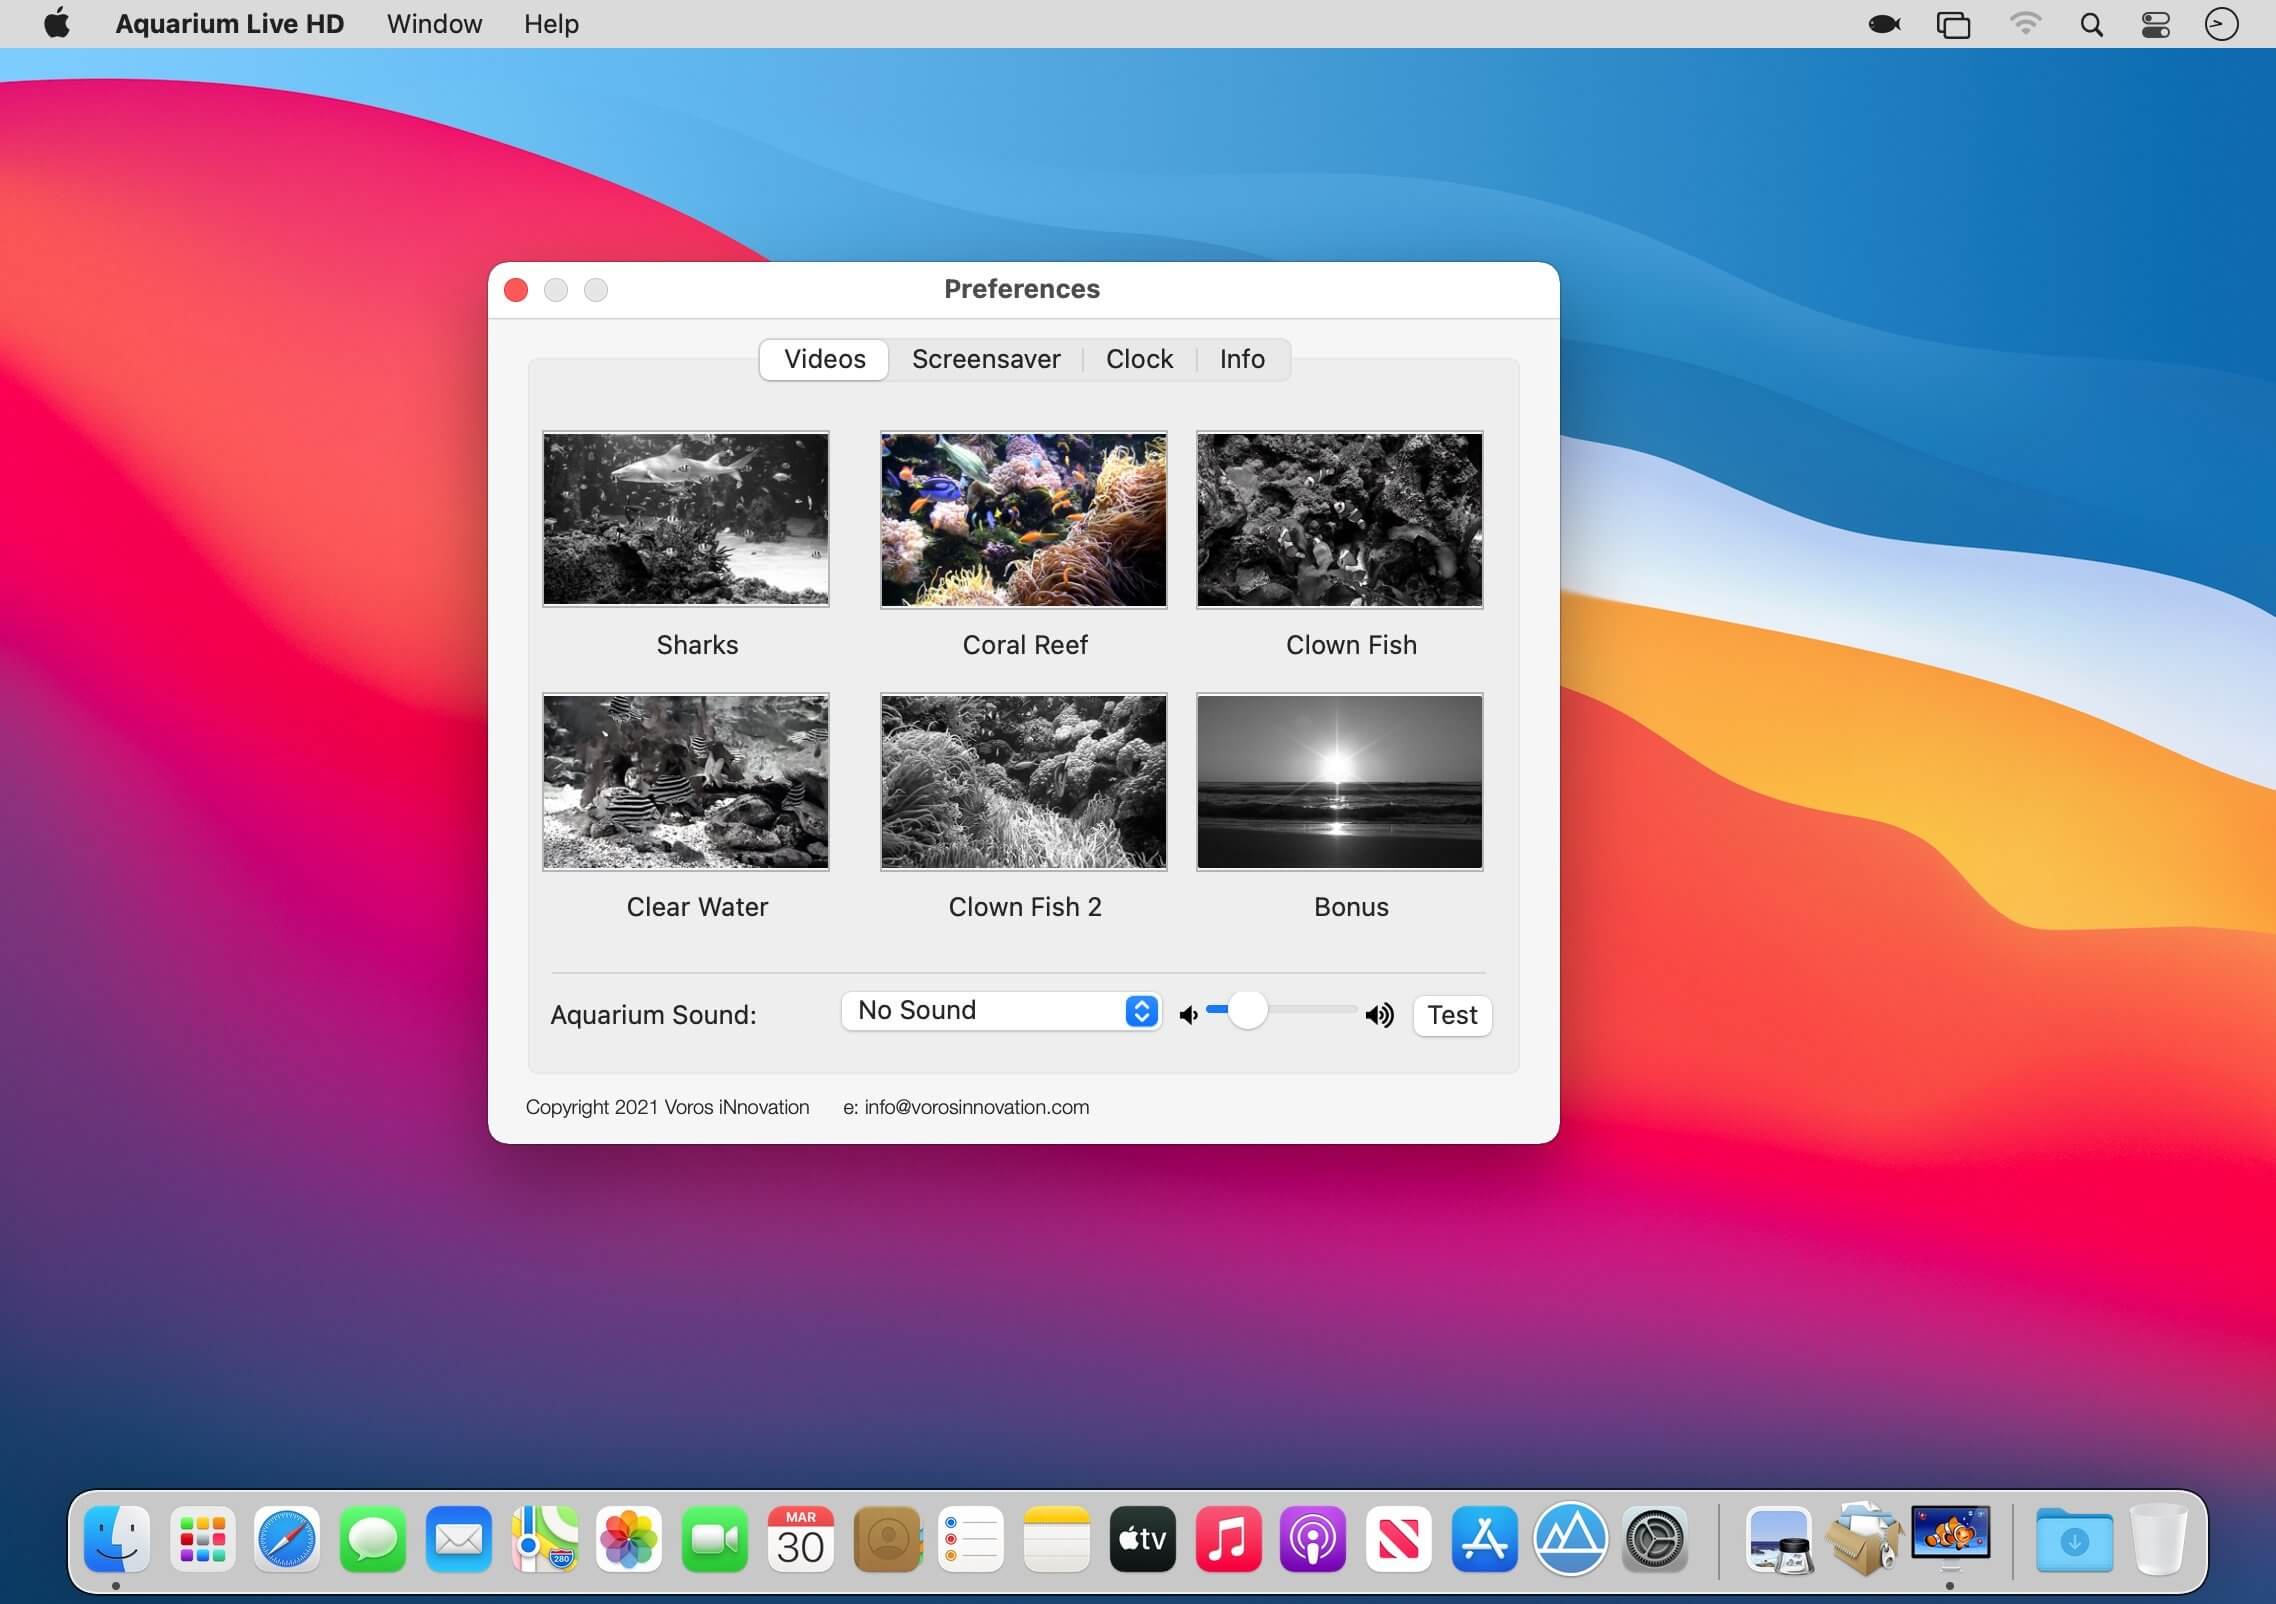Select the Coral Reef video thumbnail

pos(1023,519)
